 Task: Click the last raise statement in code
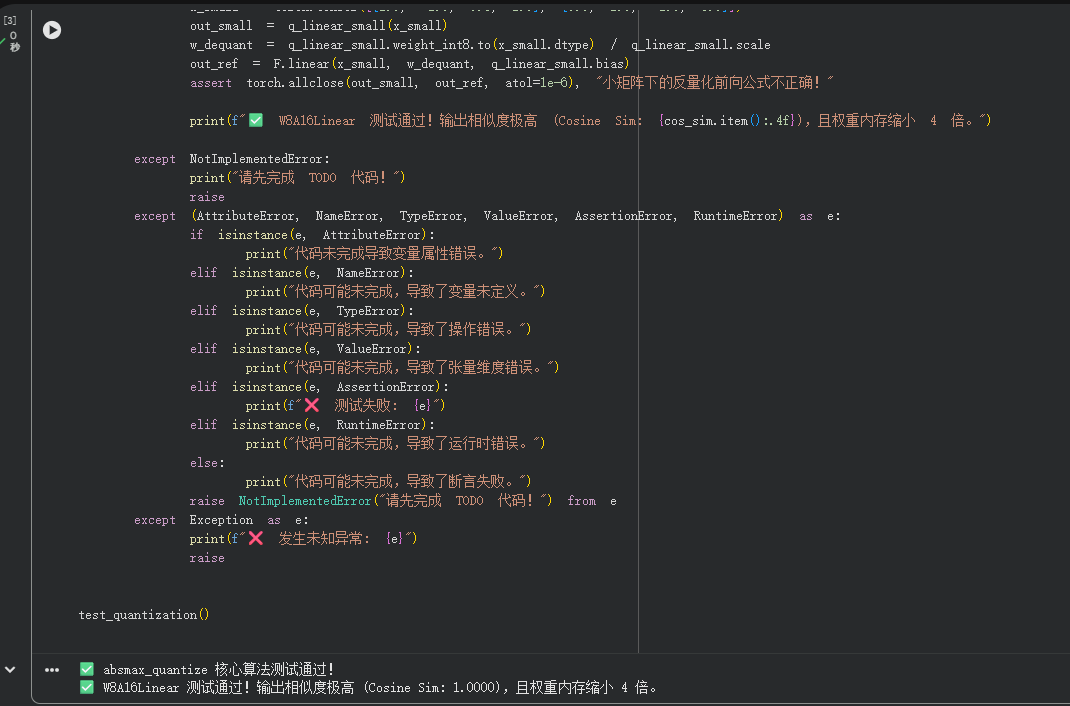pyautogui.click(x=207, y=557)
